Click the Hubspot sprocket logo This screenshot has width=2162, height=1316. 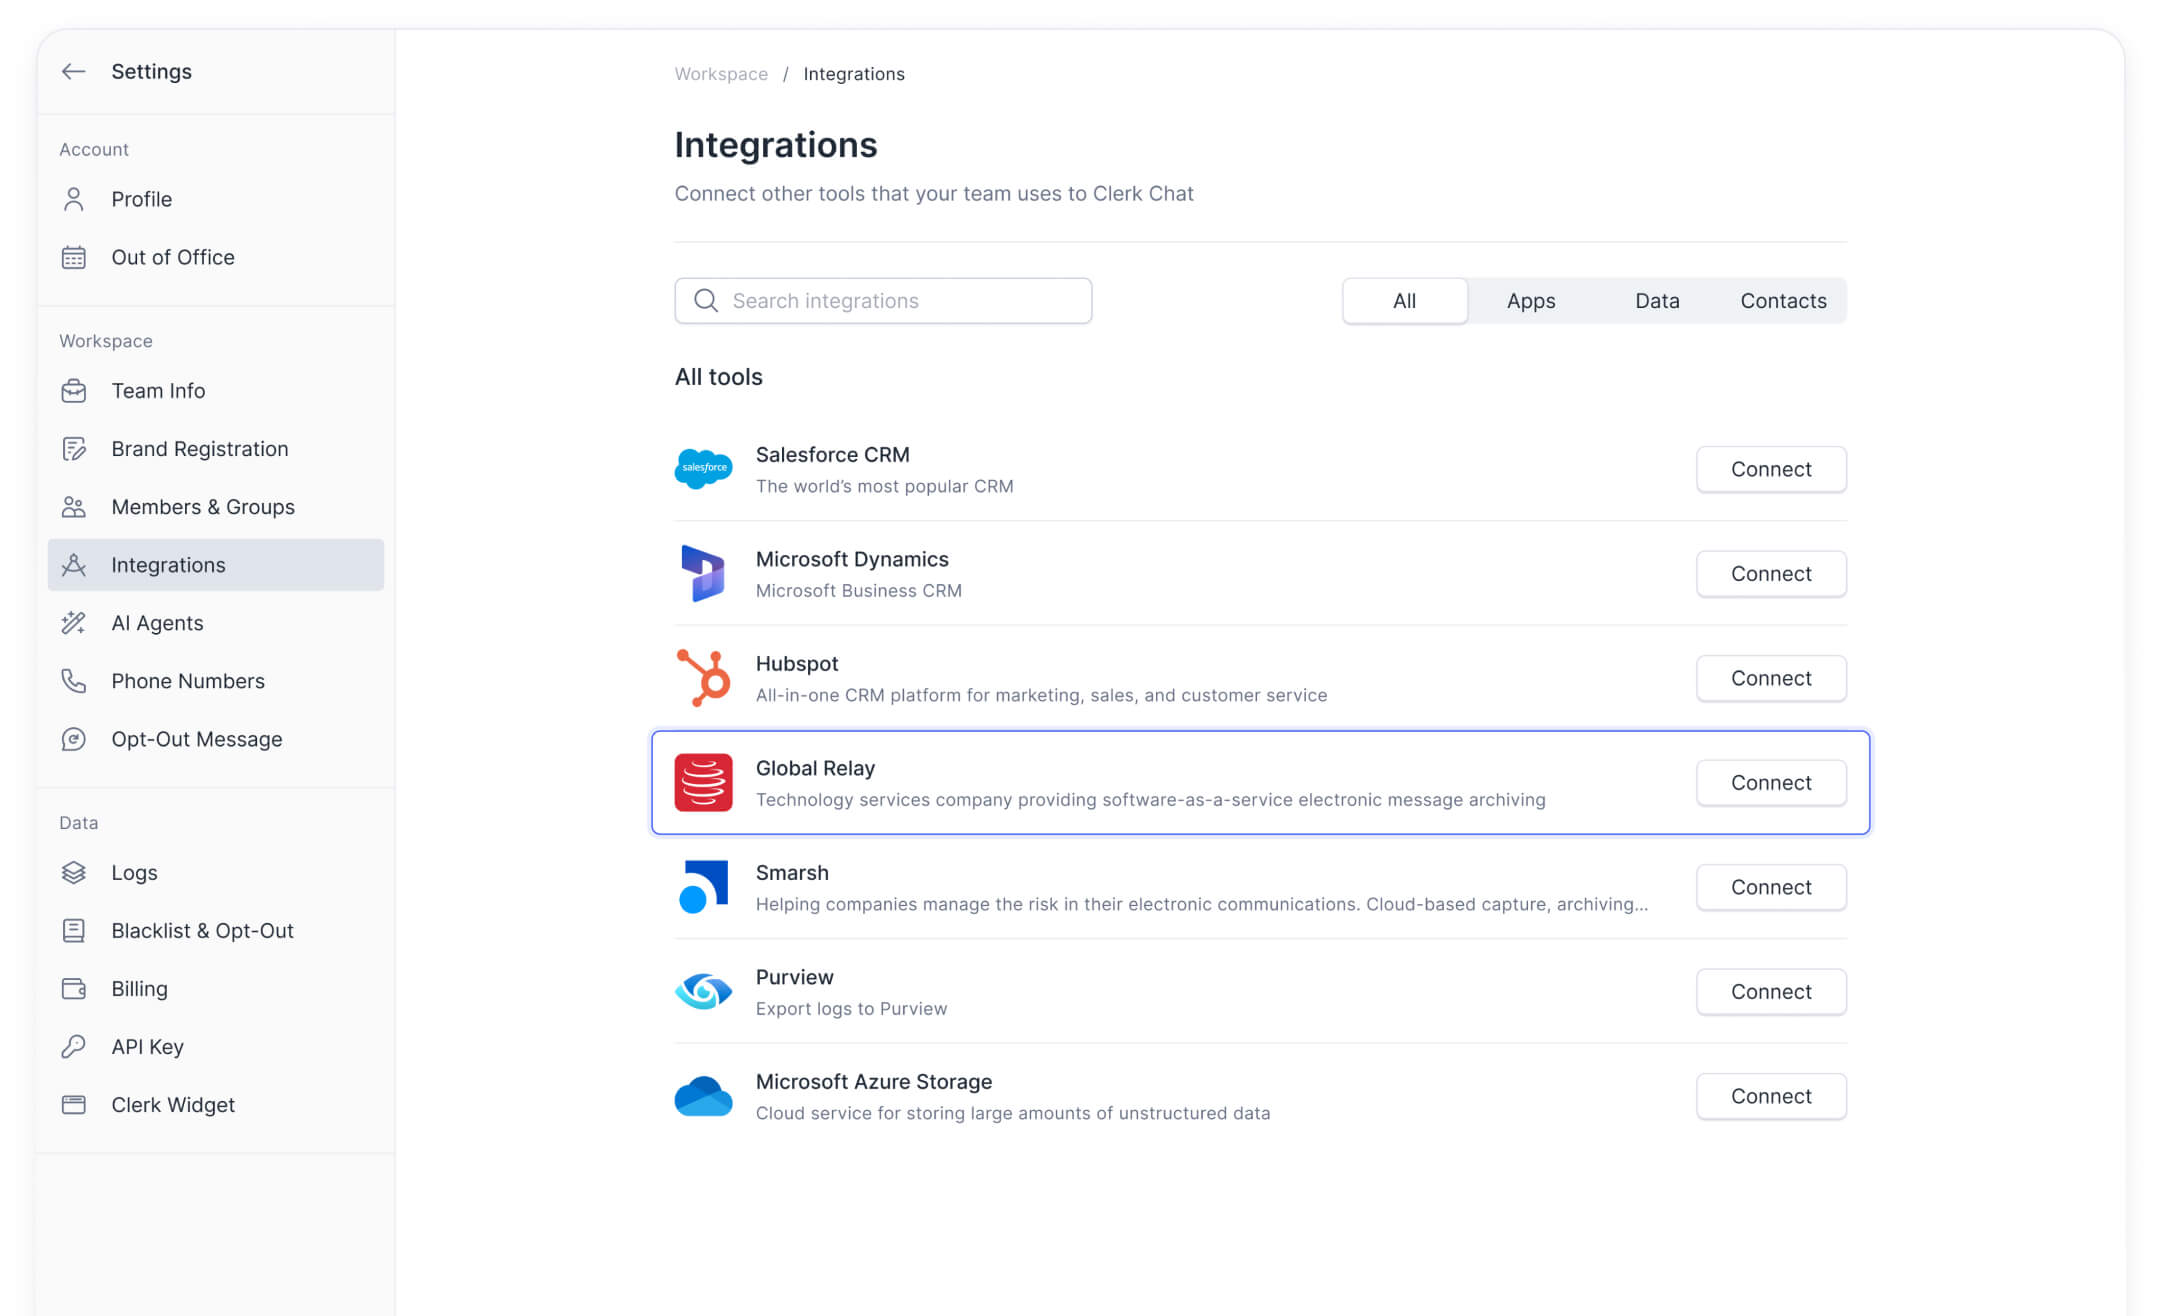703,678
